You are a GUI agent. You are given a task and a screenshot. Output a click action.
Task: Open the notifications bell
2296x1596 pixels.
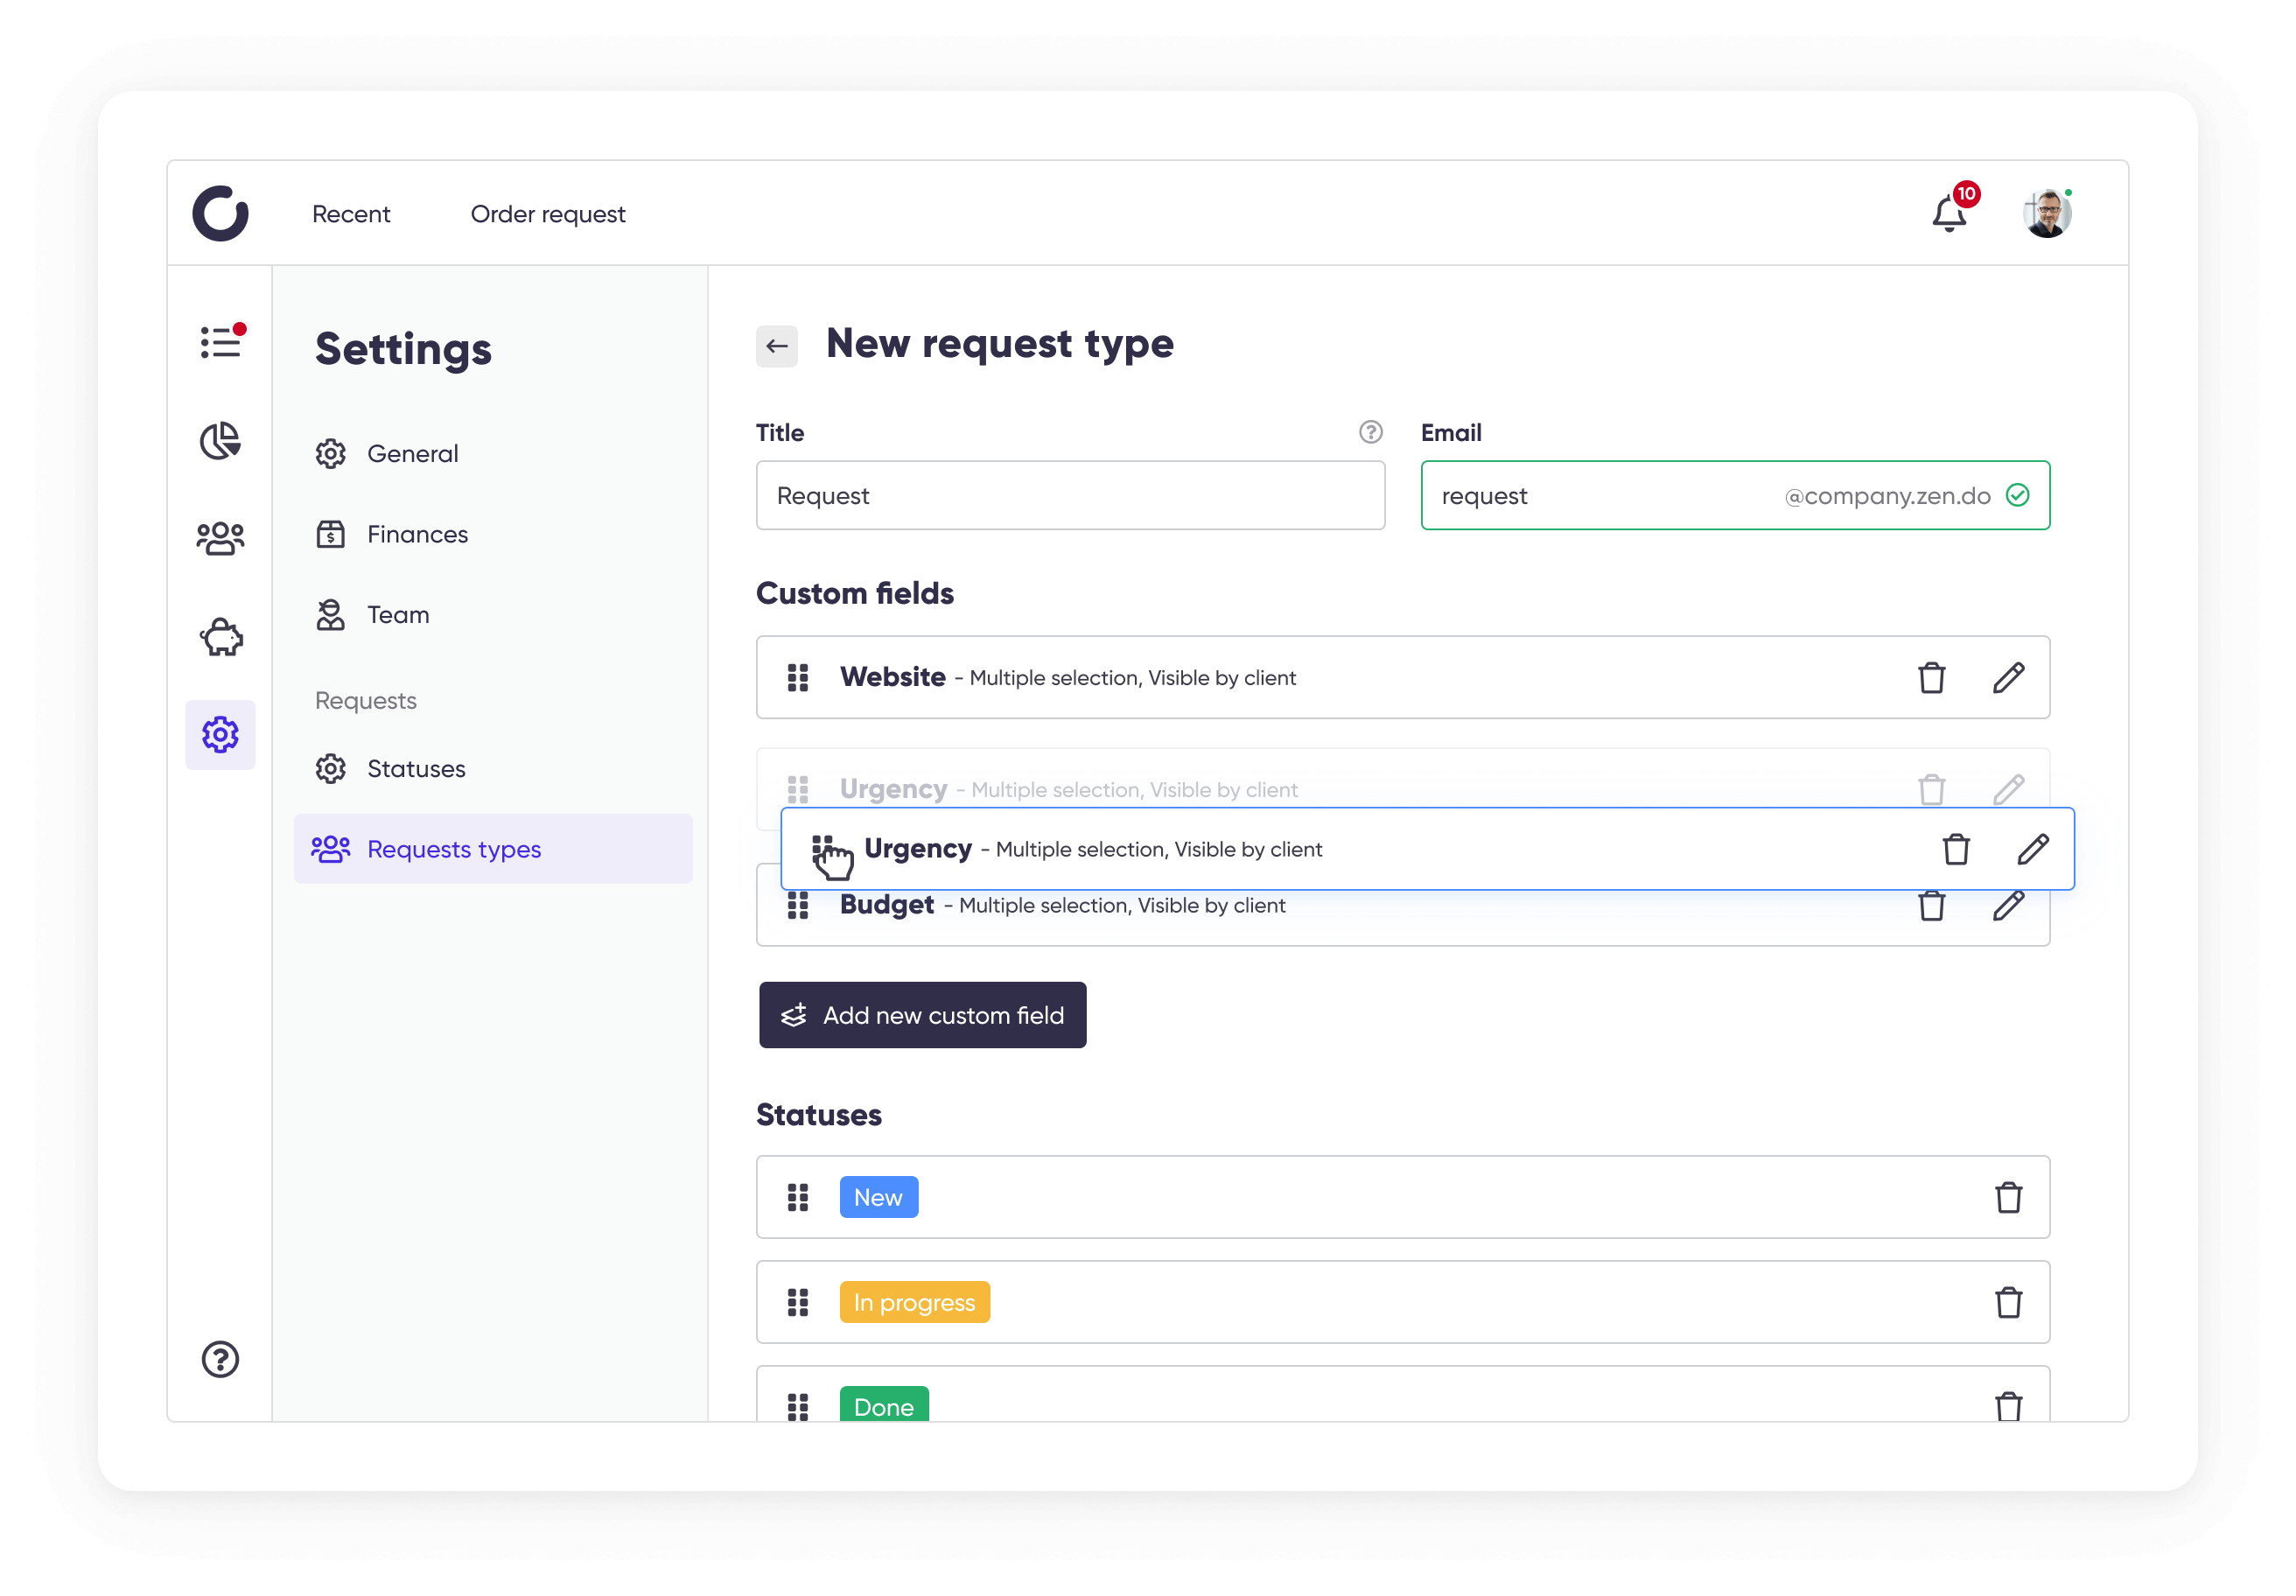pos(1949,212)
